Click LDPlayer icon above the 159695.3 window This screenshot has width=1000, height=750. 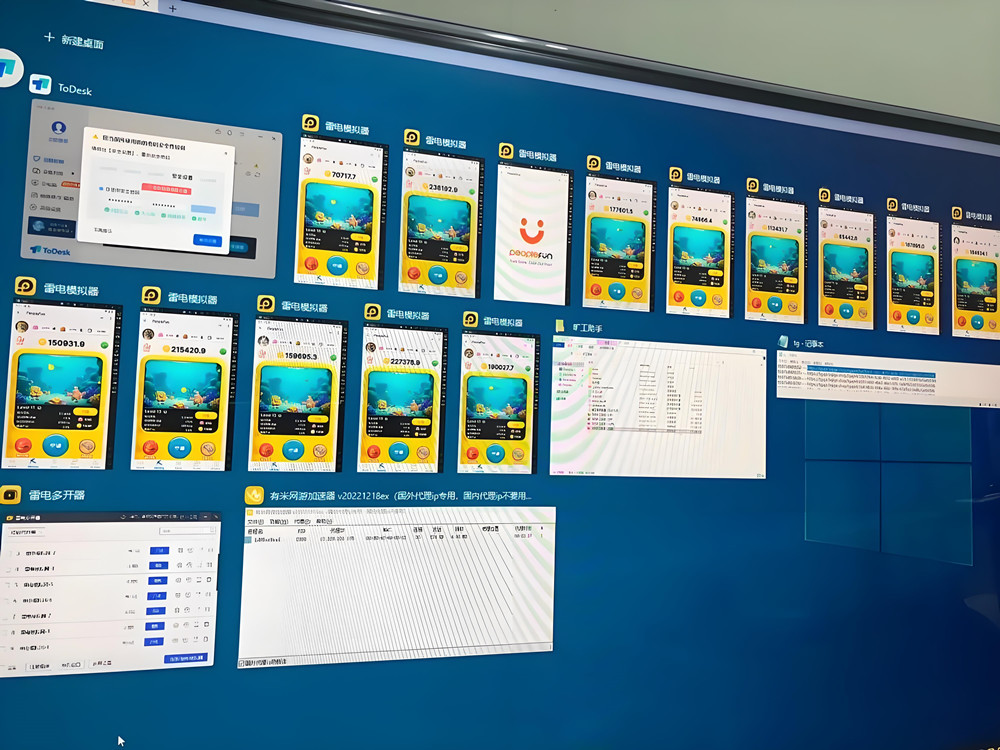[x=265, y=304]
